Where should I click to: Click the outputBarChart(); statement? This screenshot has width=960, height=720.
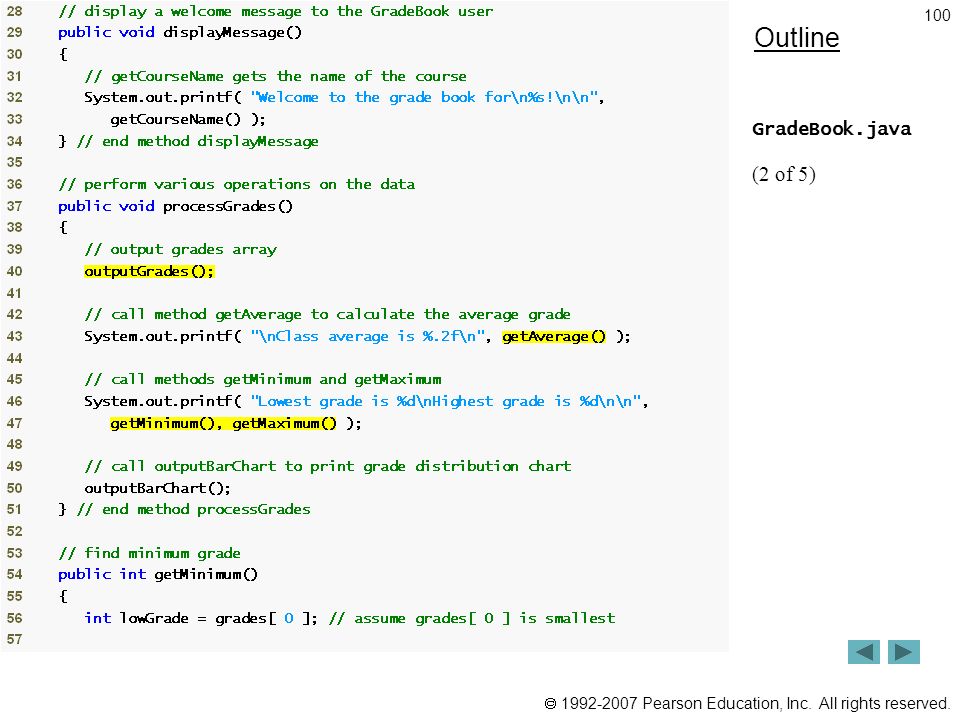157,488
